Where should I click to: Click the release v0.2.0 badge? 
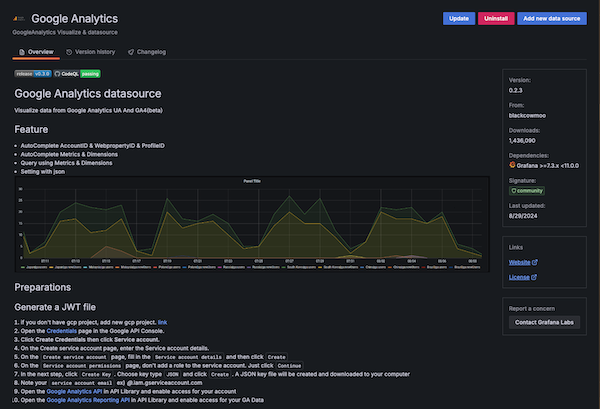point(34,73)
